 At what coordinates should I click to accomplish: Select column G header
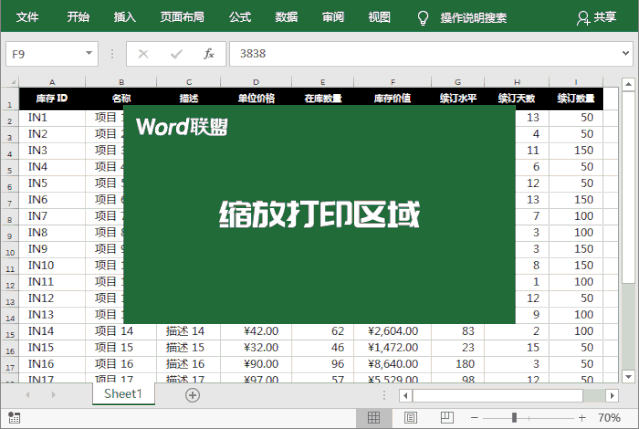click(x=458, y=82)
